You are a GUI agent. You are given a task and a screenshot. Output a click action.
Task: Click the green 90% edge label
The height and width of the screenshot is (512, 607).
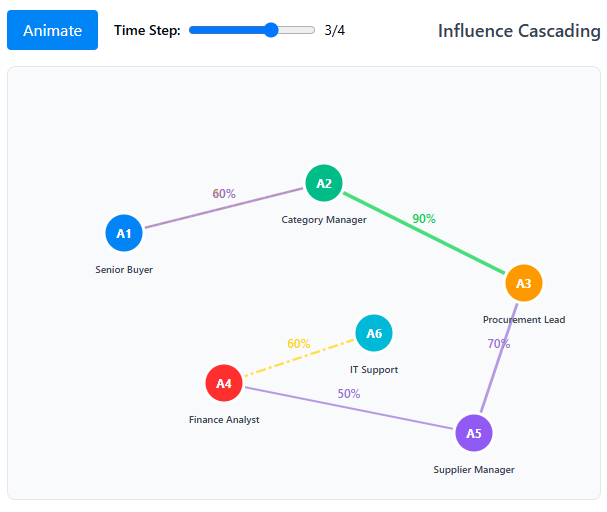[424, 219]
